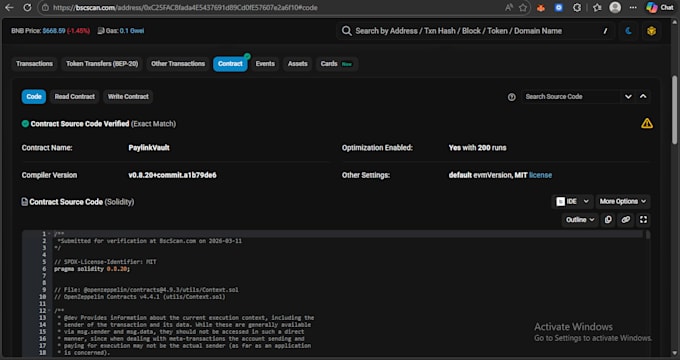680x360 pixels.
Task: Open the Write Contract sub-tab
Action: (x=128, y=96)
